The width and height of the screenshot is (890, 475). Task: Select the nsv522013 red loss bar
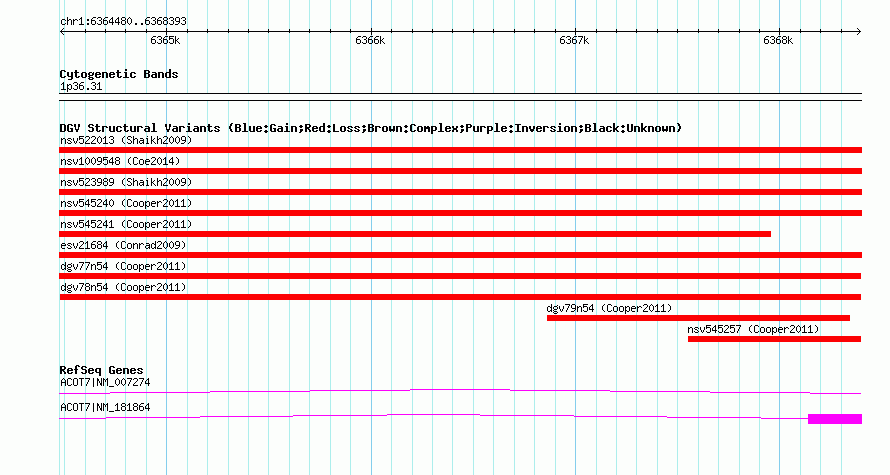point(460,150)
